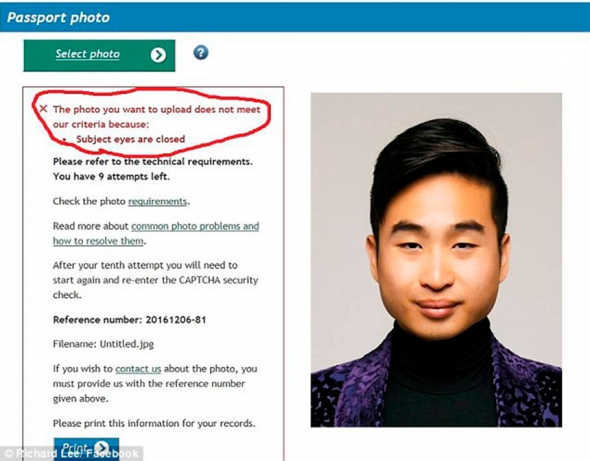
Task: Open common photo problems link
Action: click(x=156, y=233)
